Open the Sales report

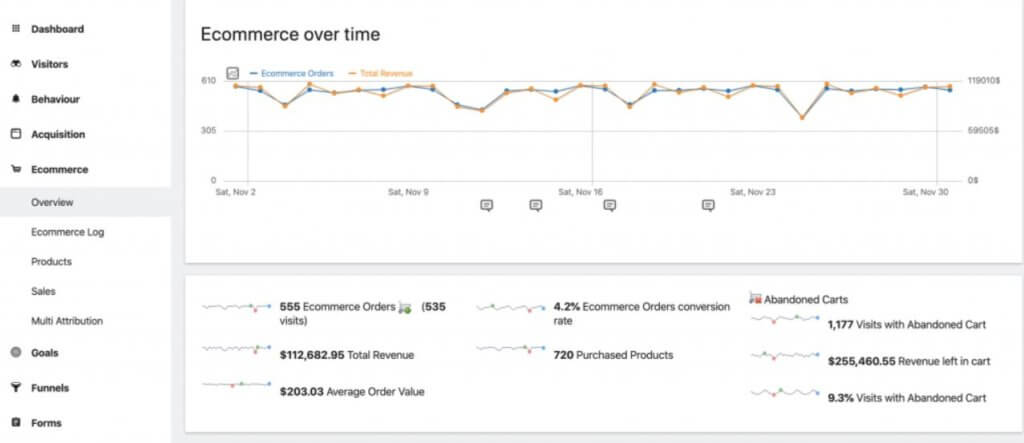pyautogui.click(x=44, y=291)
